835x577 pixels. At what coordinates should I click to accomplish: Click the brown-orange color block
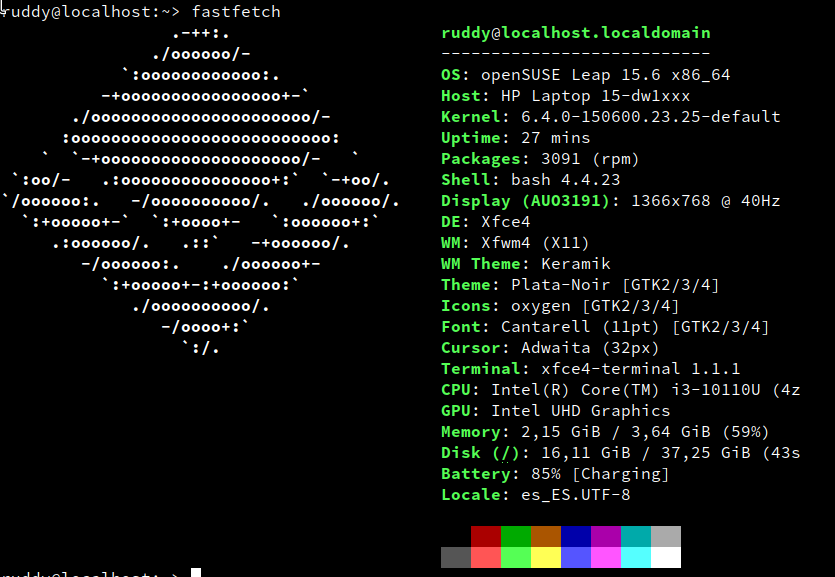tap(546, 537)
